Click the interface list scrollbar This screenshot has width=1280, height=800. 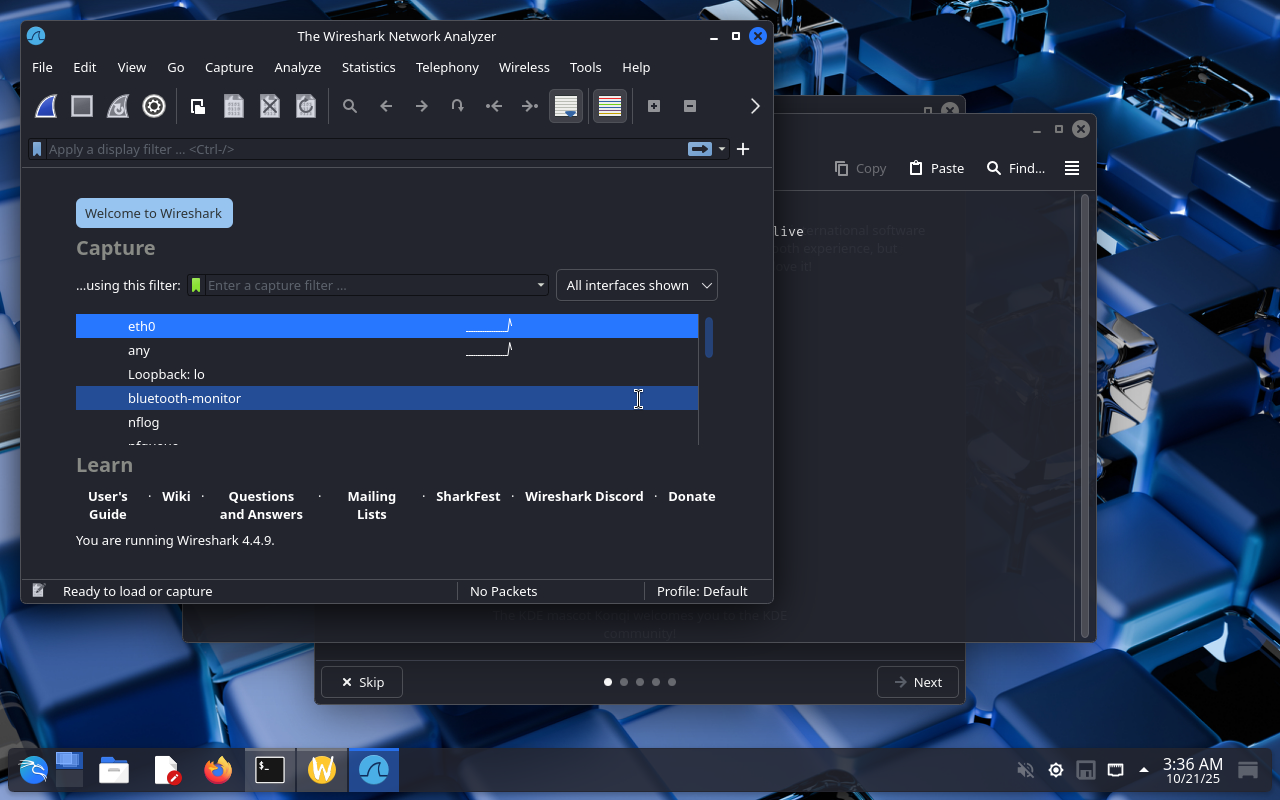pyautogui.click(x=708, y=337)
